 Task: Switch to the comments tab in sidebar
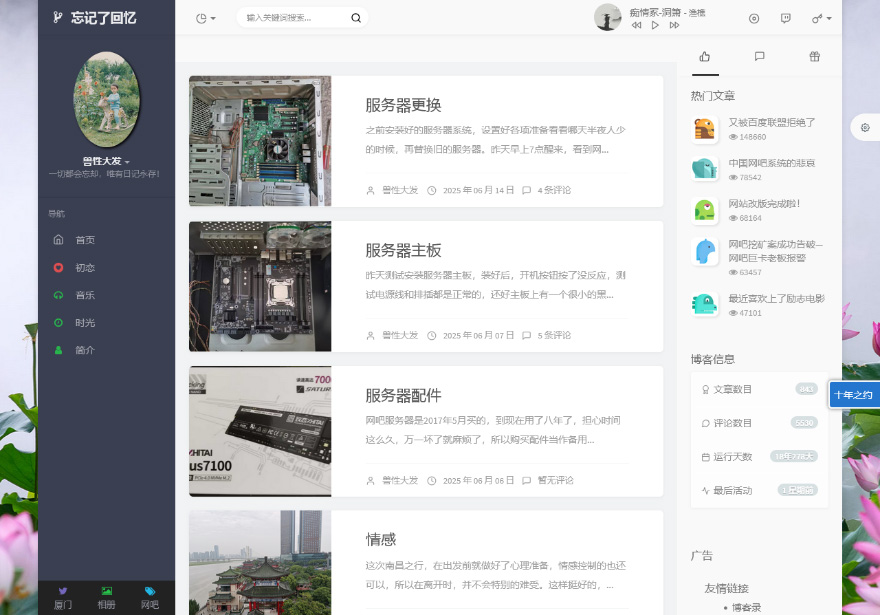pos(759,57)
